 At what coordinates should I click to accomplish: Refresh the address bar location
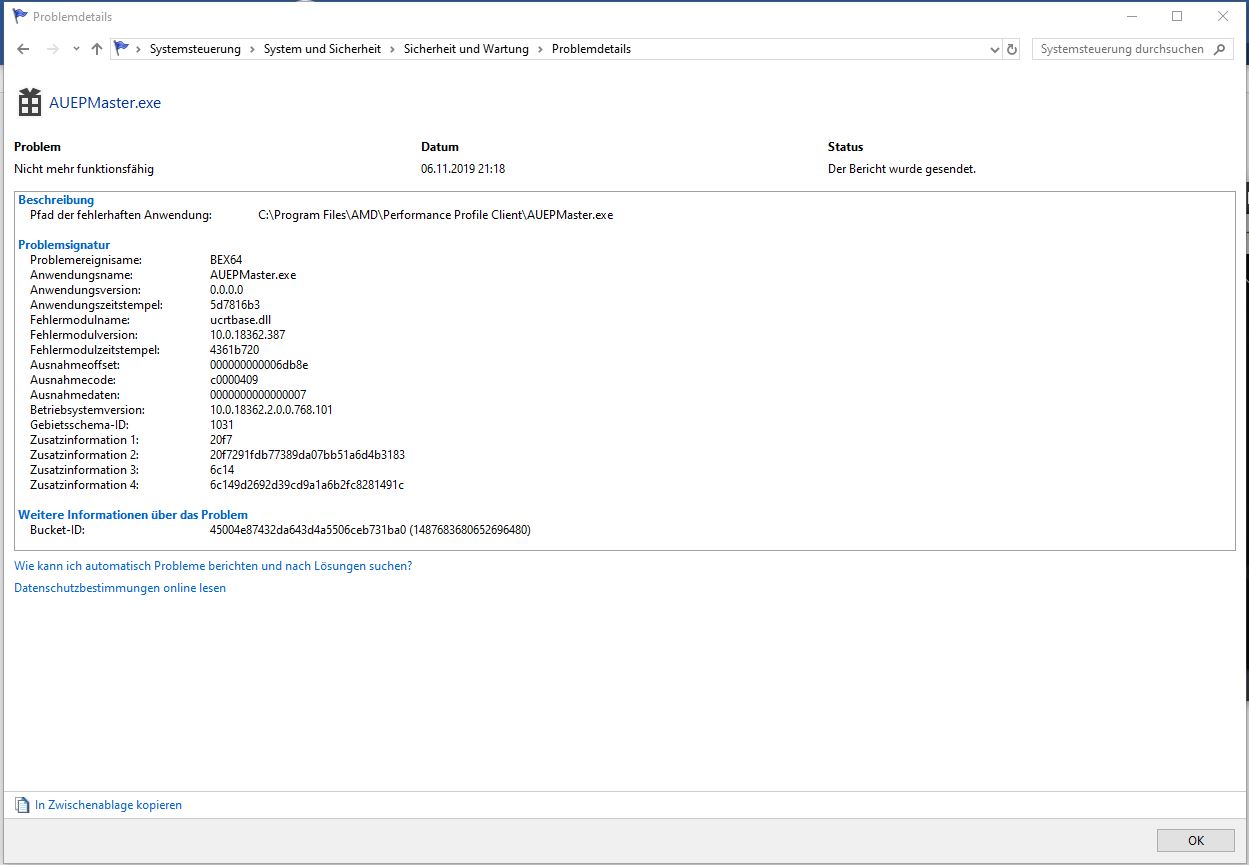click(x=1012, y=49)
